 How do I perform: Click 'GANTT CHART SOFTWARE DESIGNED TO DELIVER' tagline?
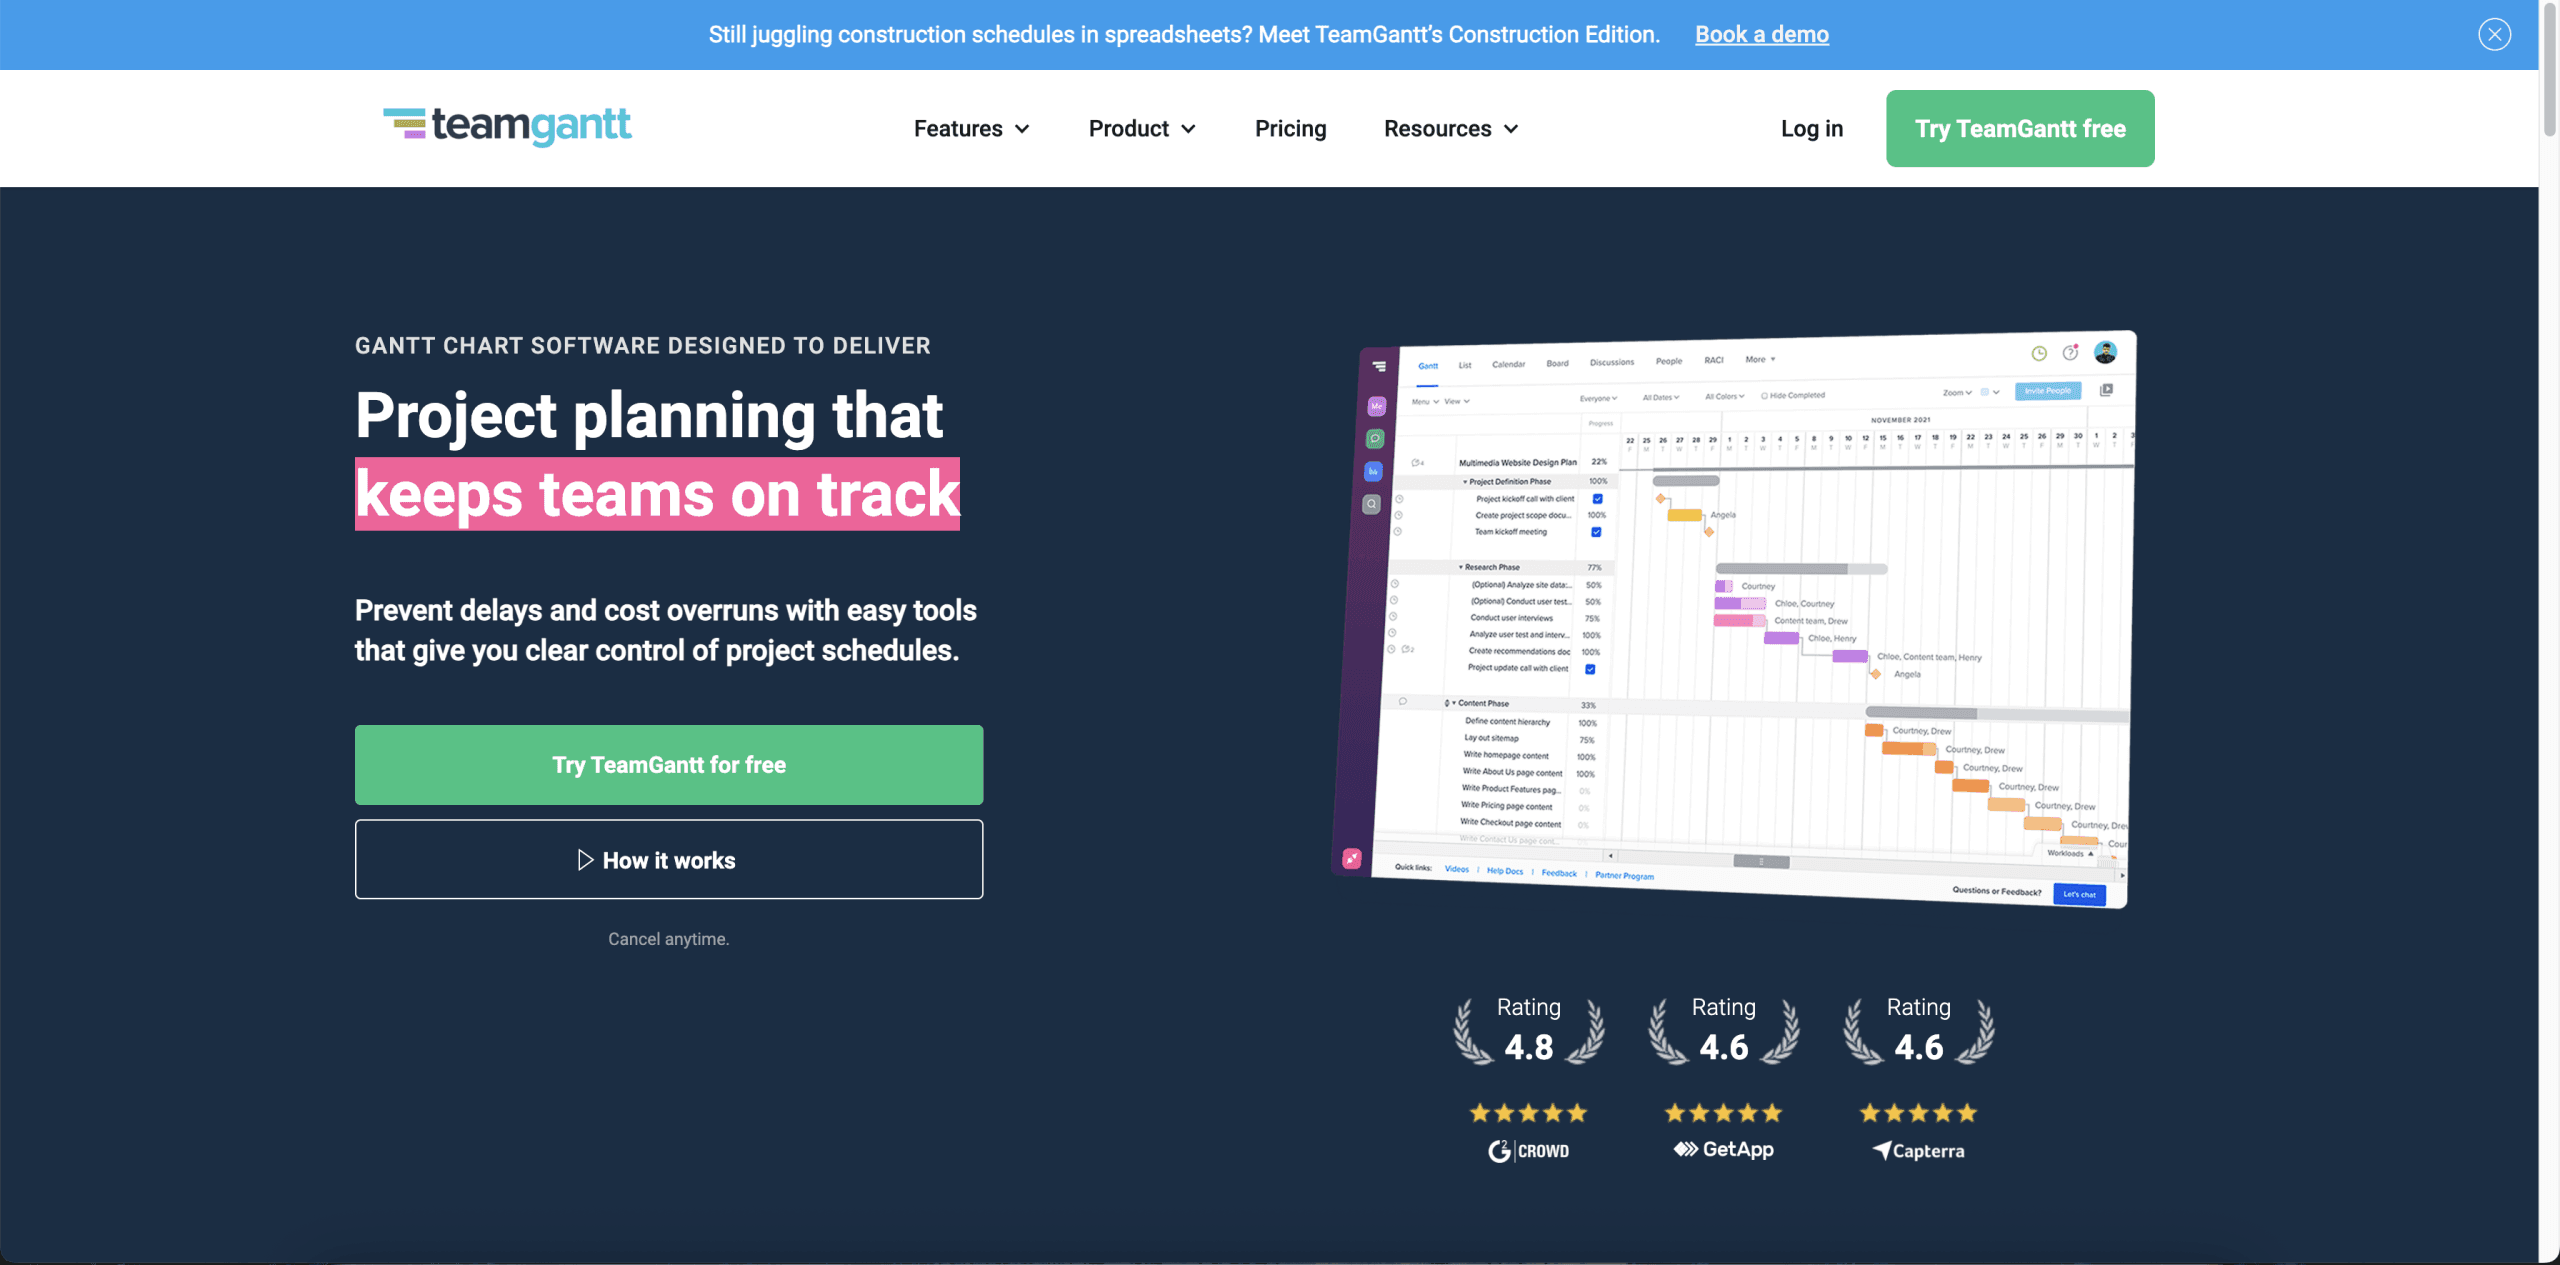pos(642,346)
